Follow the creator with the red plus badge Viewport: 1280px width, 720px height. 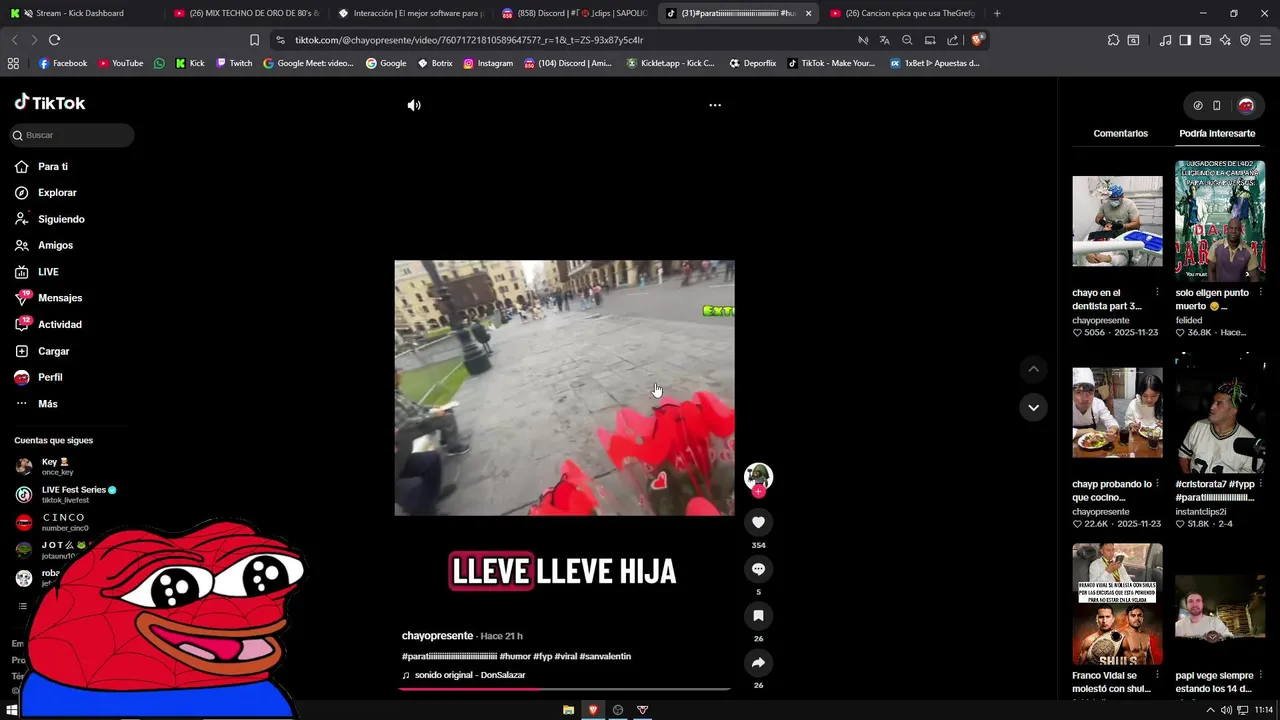tap(758, 491)
